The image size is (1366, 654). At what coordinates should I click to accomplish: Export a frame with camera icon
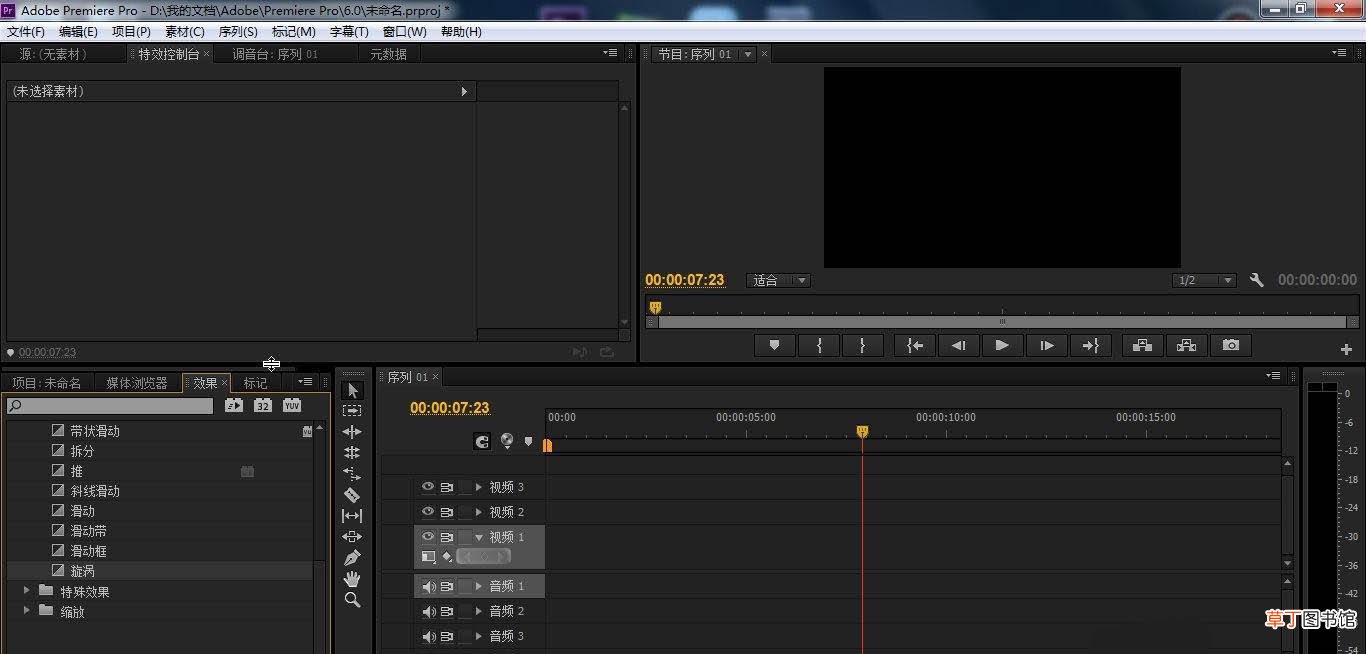(1231, 345)
